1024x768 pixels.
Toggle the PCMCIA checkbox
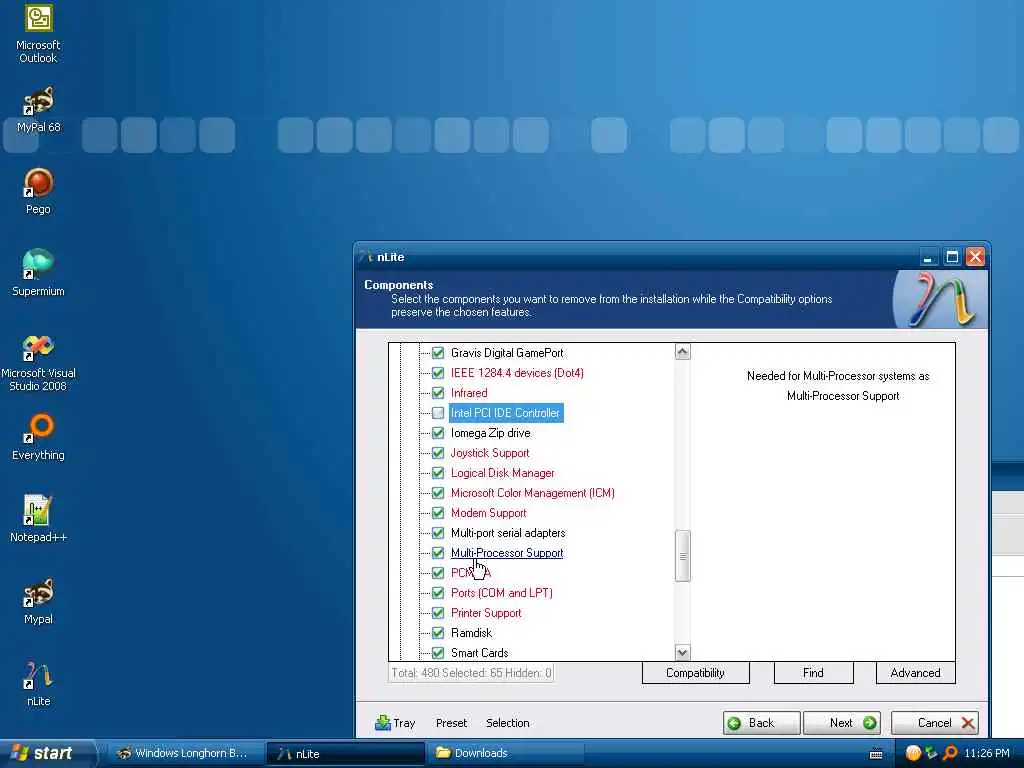(438, 573)
